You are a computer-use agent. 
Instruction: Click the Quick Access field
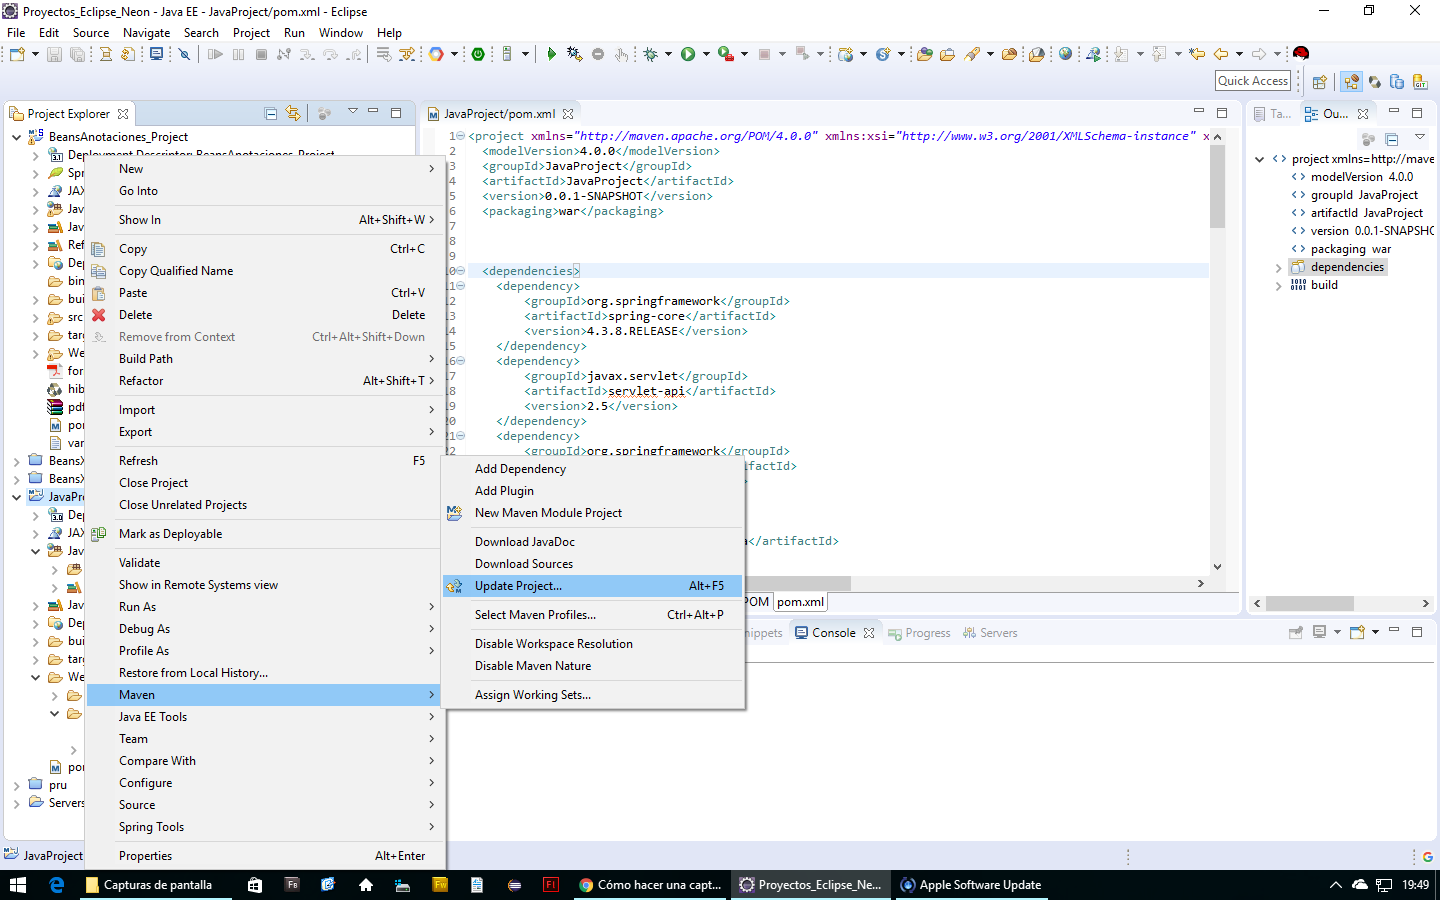click(1253, 81)
